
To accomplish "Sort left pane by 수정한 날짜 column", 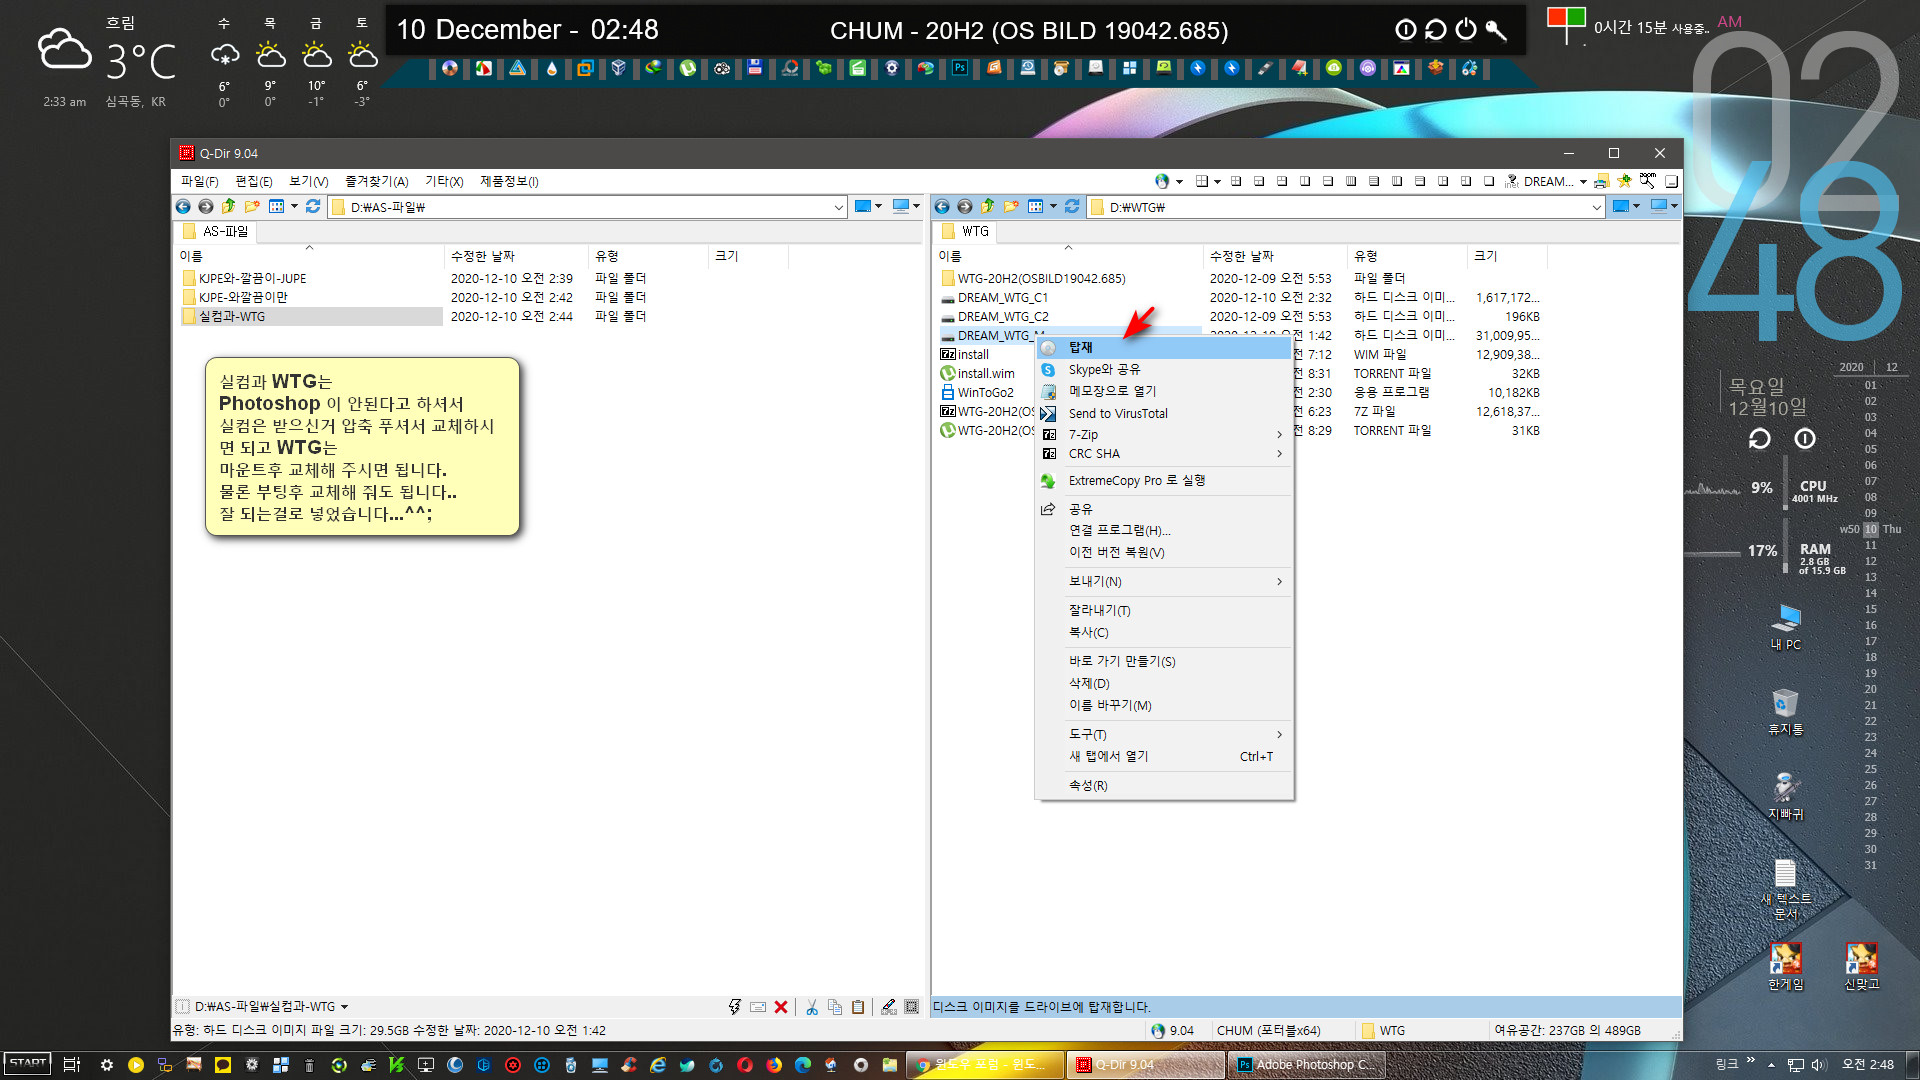I will click(x=515, y=256).
